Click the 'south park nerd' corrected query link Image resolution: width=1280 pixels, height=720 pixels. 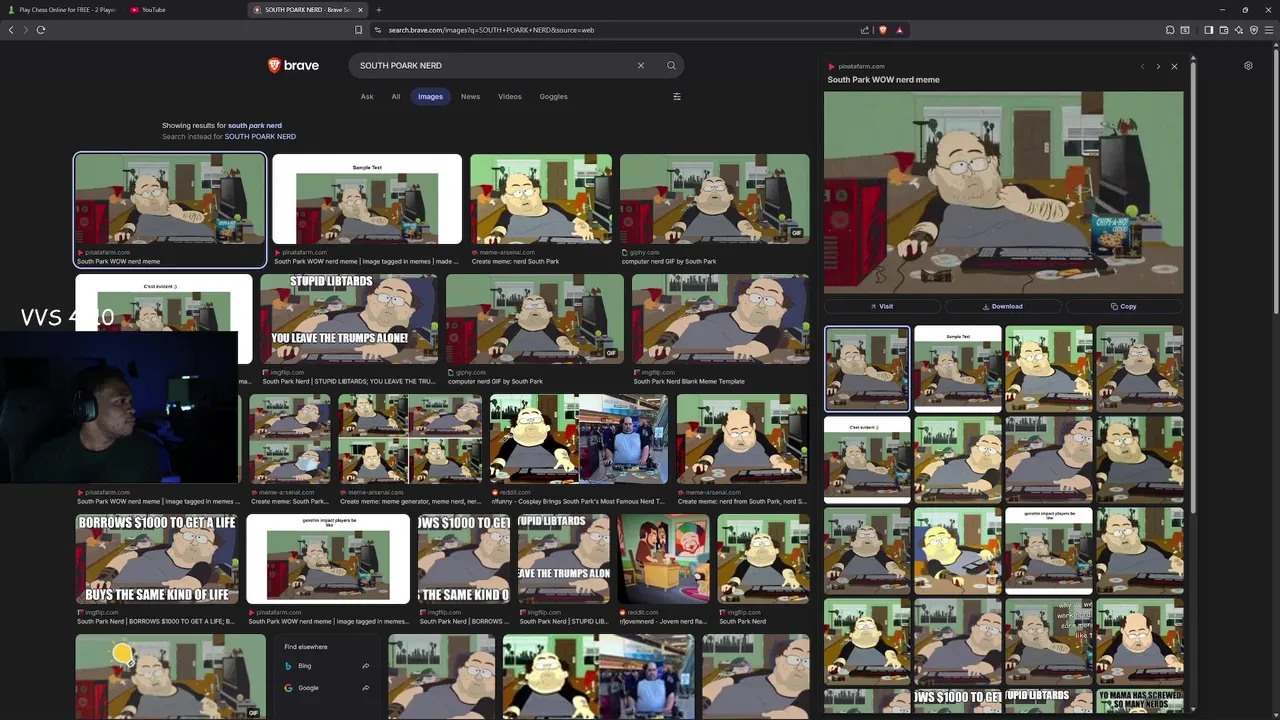point(255,126)
